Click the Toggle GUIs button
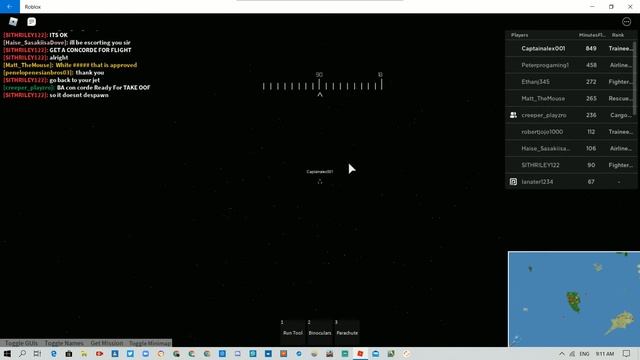The width and height of the screenshot is (640, 360). tap(21, 343)
